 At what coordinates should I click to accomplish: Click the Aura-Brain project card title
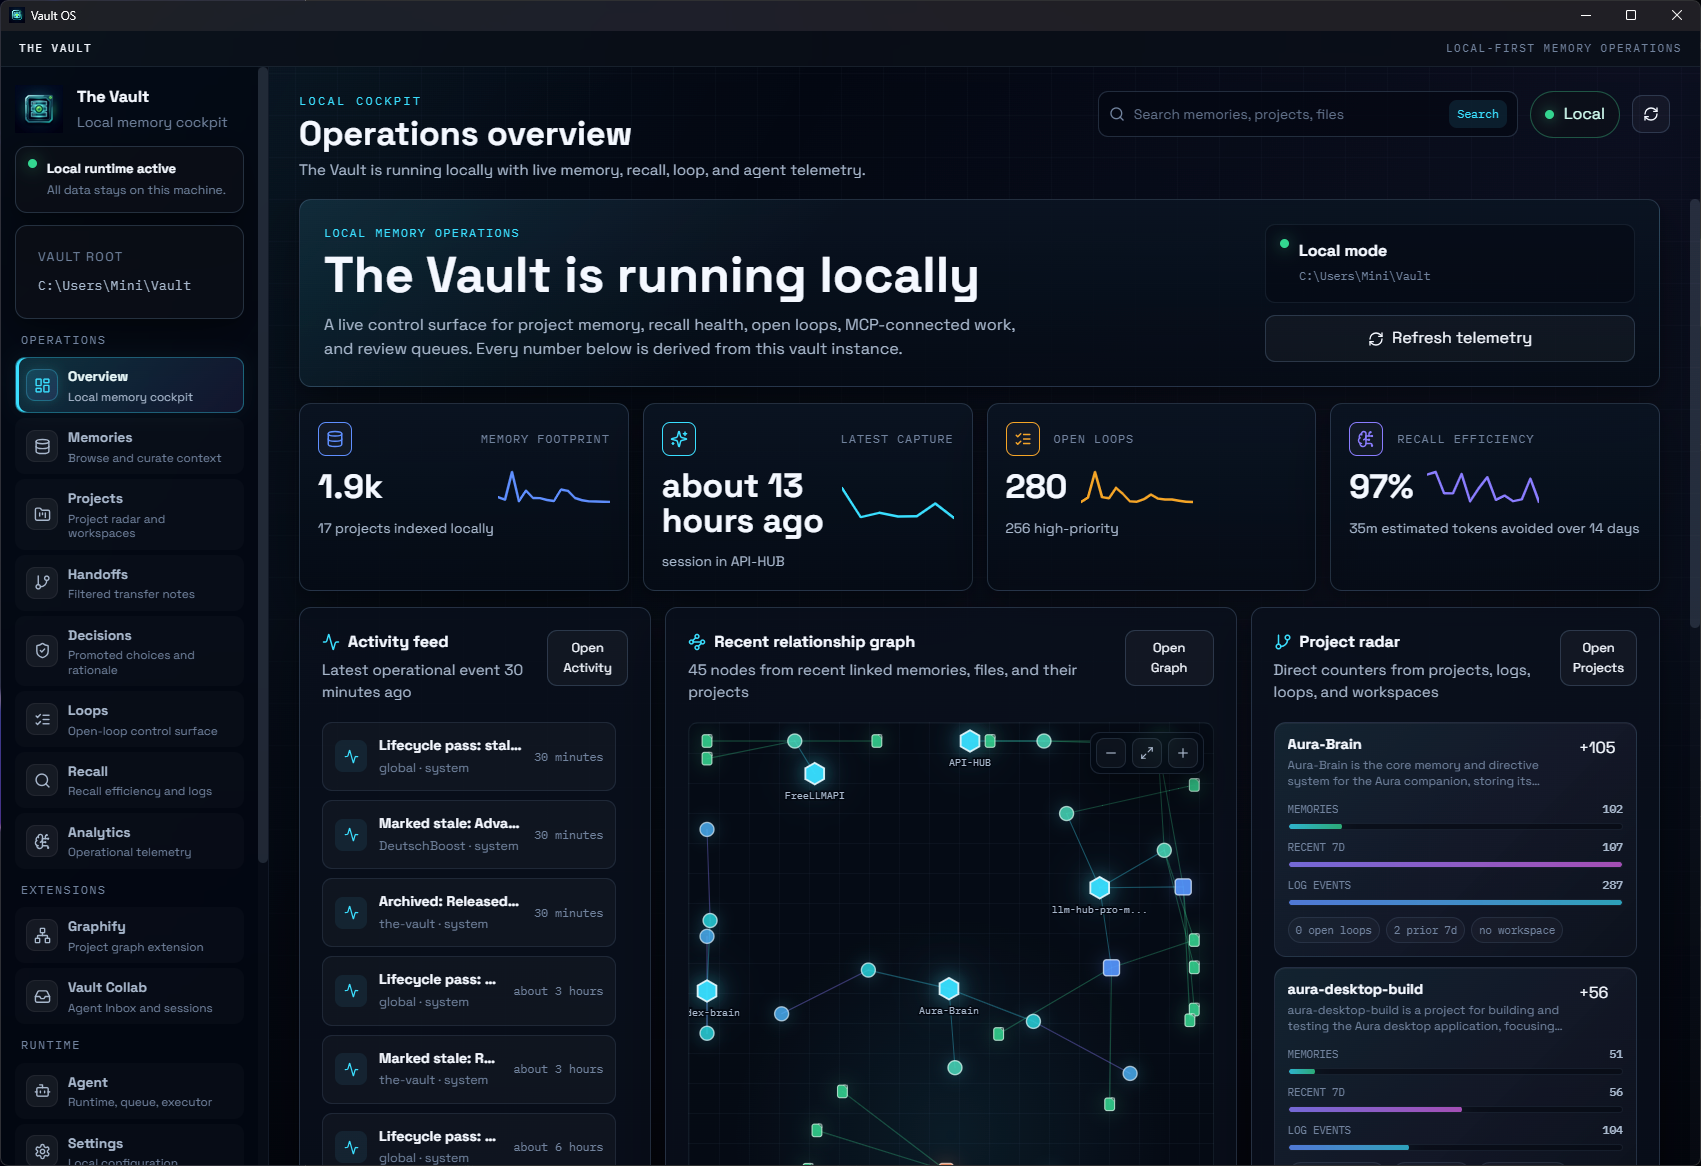point(1324,744)
